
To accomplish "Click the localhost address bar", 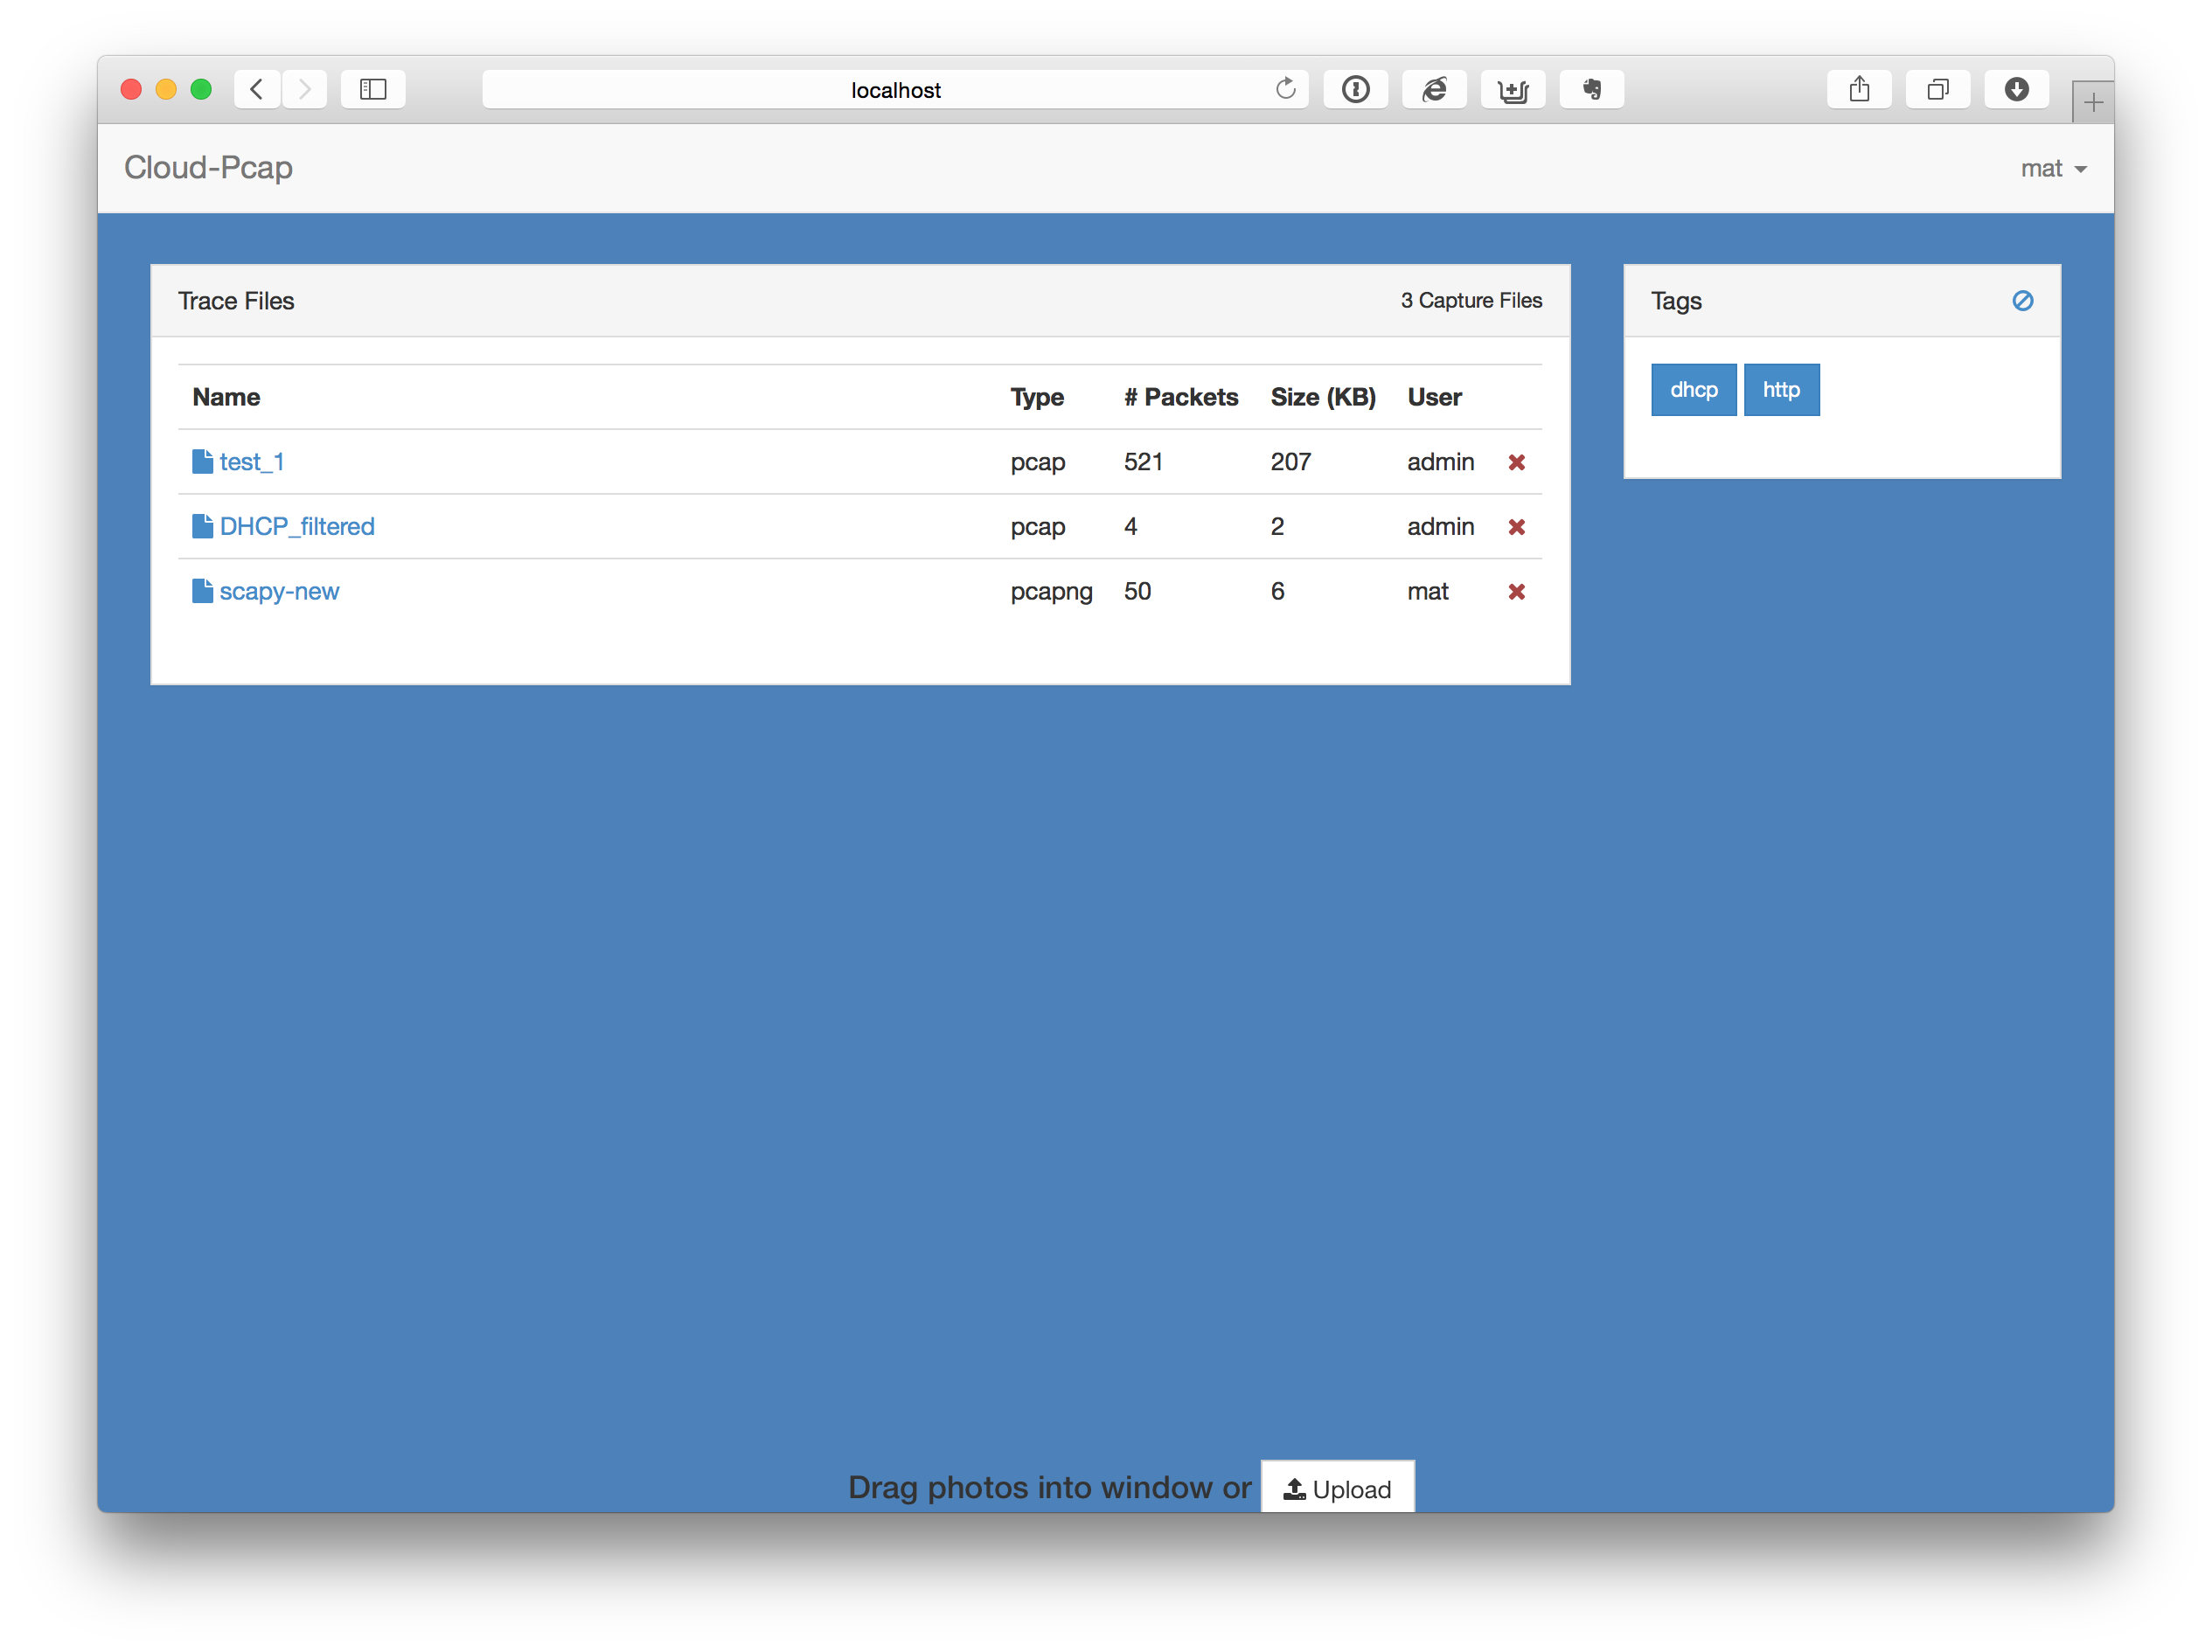I will click(x=894, y=90).
